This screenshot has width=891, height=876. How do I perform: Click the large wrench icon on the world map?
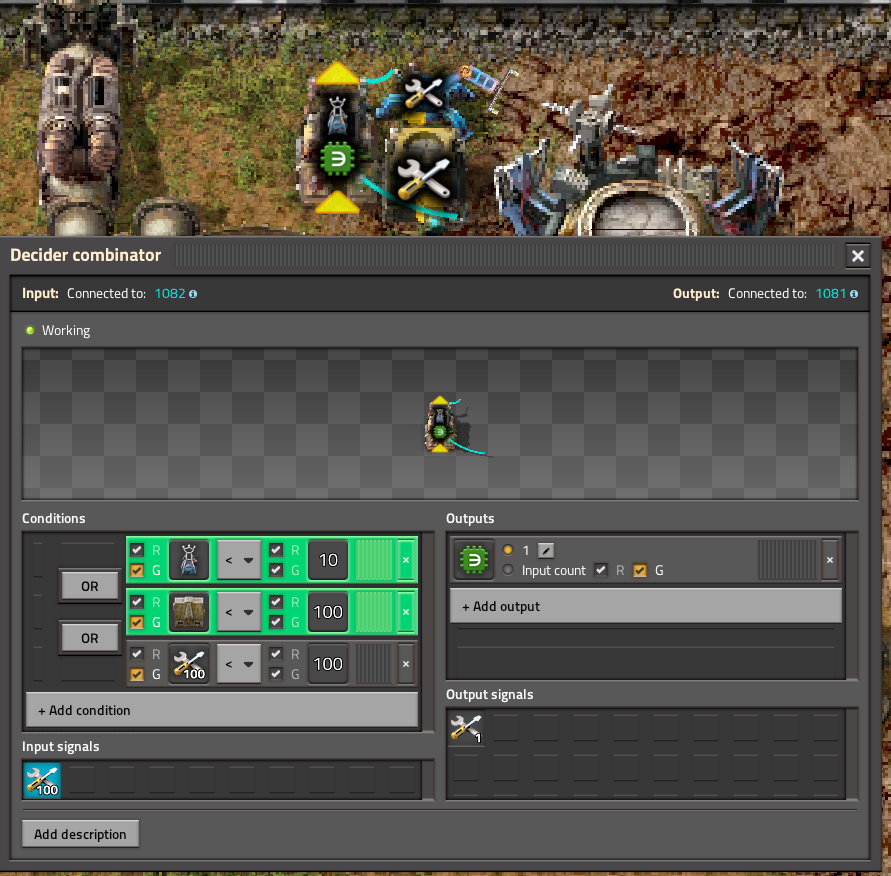coord(424,179)
